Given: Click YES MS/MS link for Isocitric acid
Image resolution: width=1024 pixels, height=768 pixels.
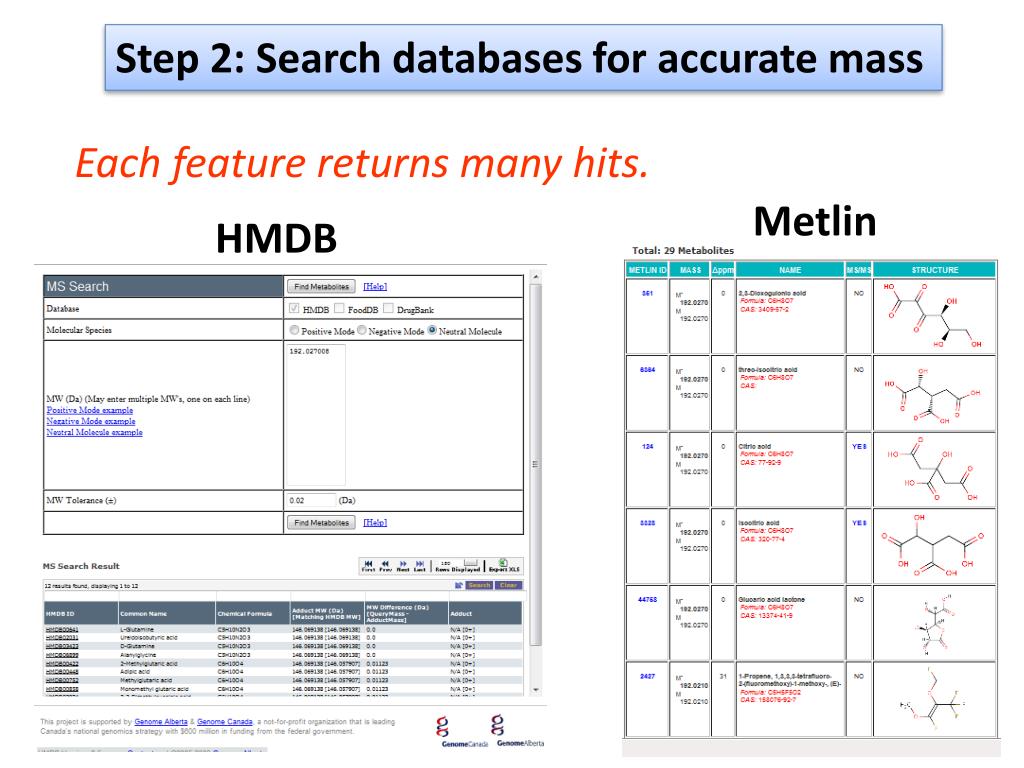Looking at the screenshot, I should pos(859,523).
